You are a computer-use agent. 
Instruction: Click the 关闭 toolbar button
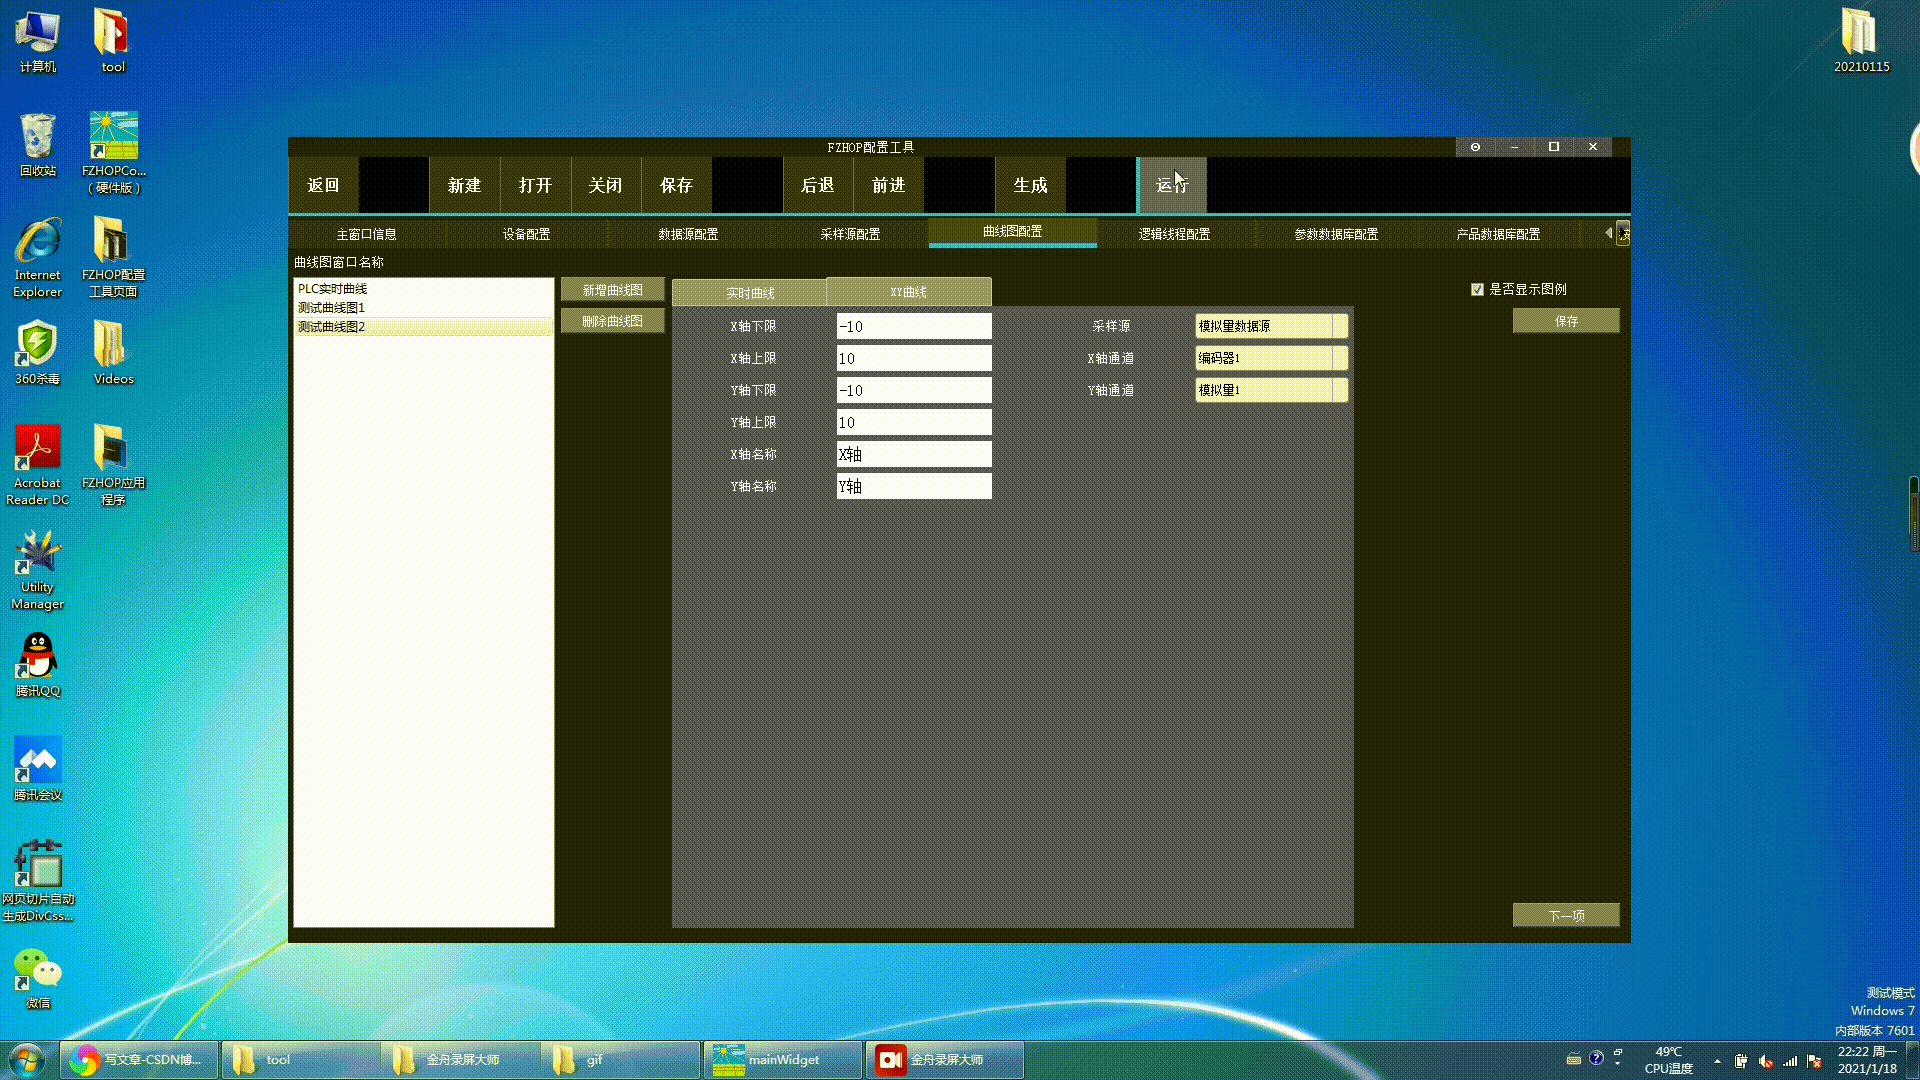coord(605,185)
